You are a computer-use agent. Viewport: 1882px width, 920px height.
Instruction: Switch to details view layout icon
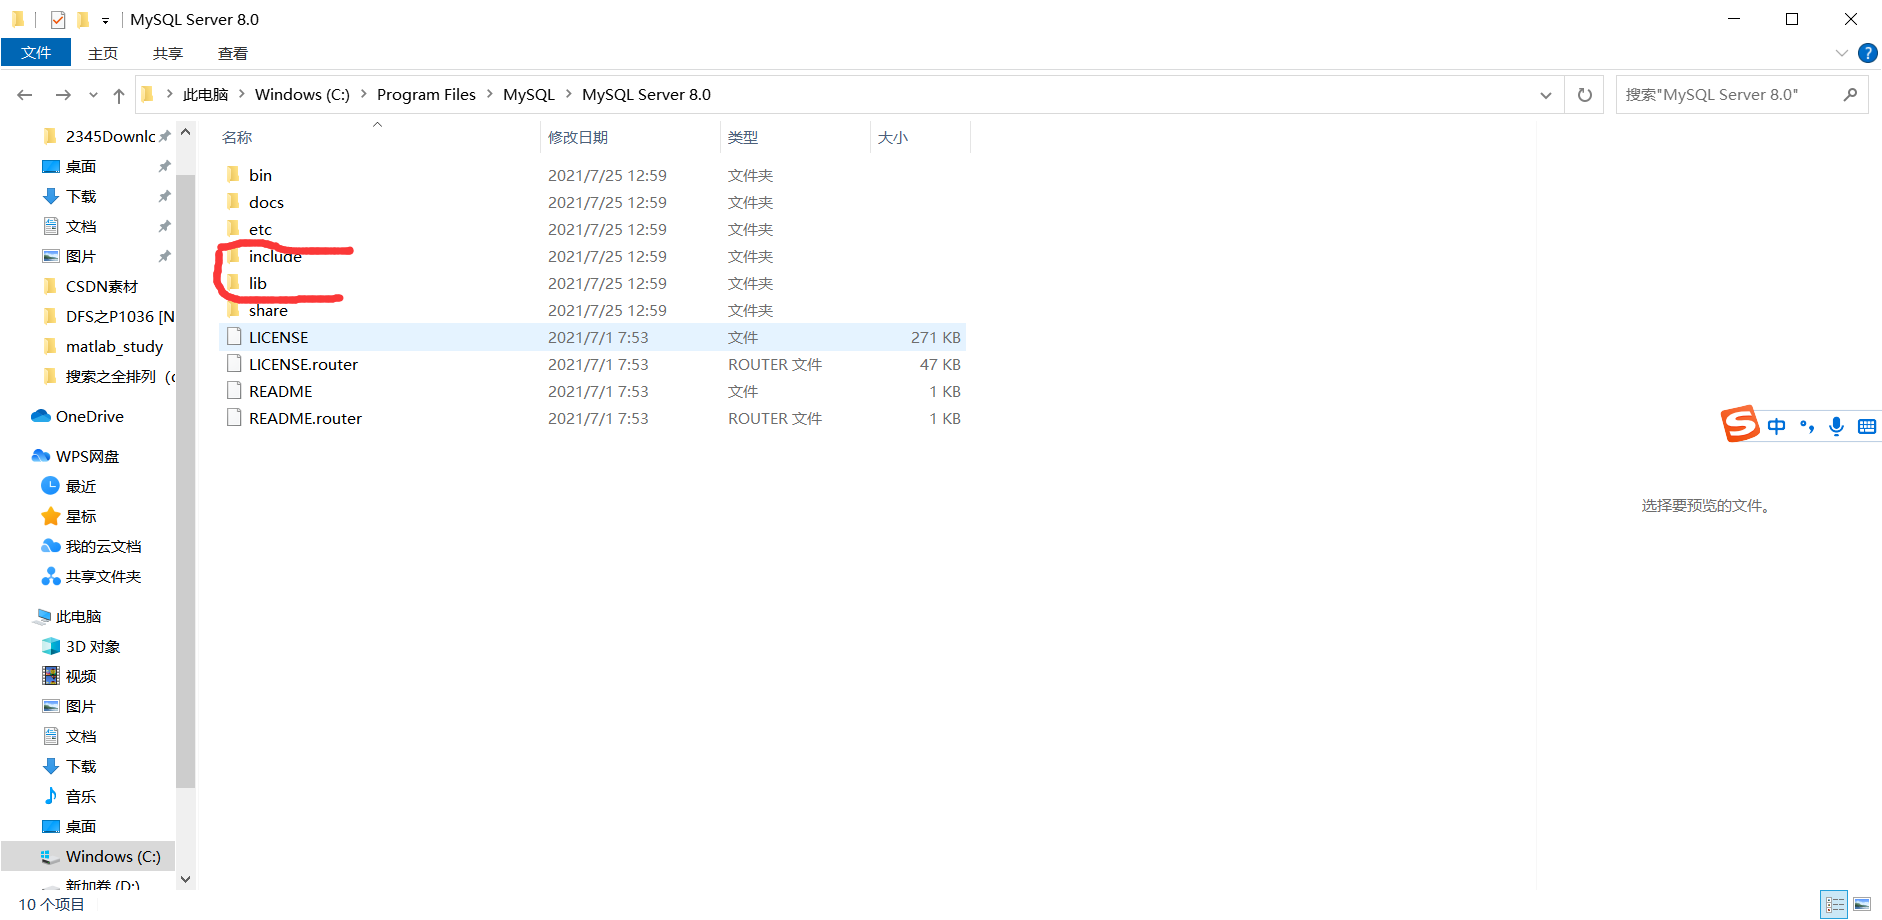1834,905
